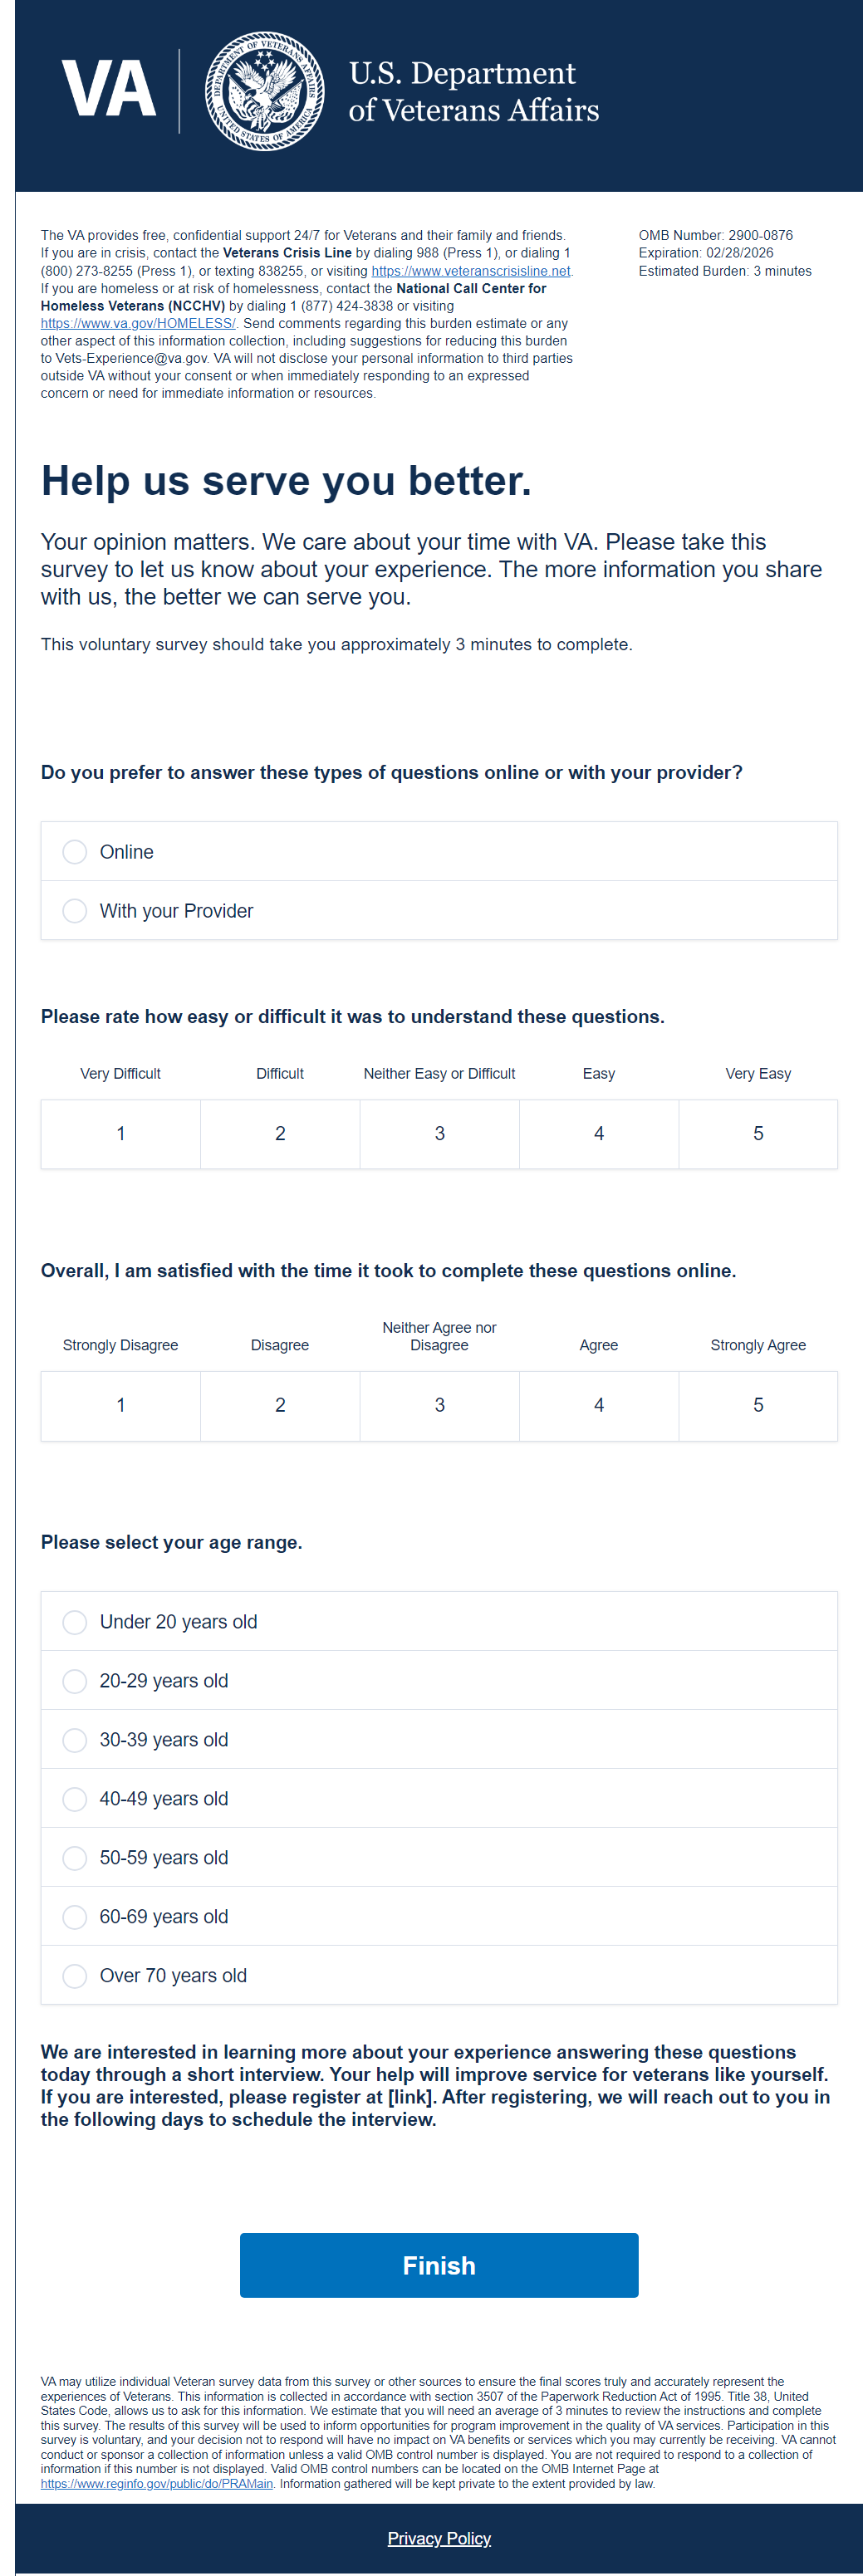
Task: Choose With your Provider option
Action: (75, 911)
